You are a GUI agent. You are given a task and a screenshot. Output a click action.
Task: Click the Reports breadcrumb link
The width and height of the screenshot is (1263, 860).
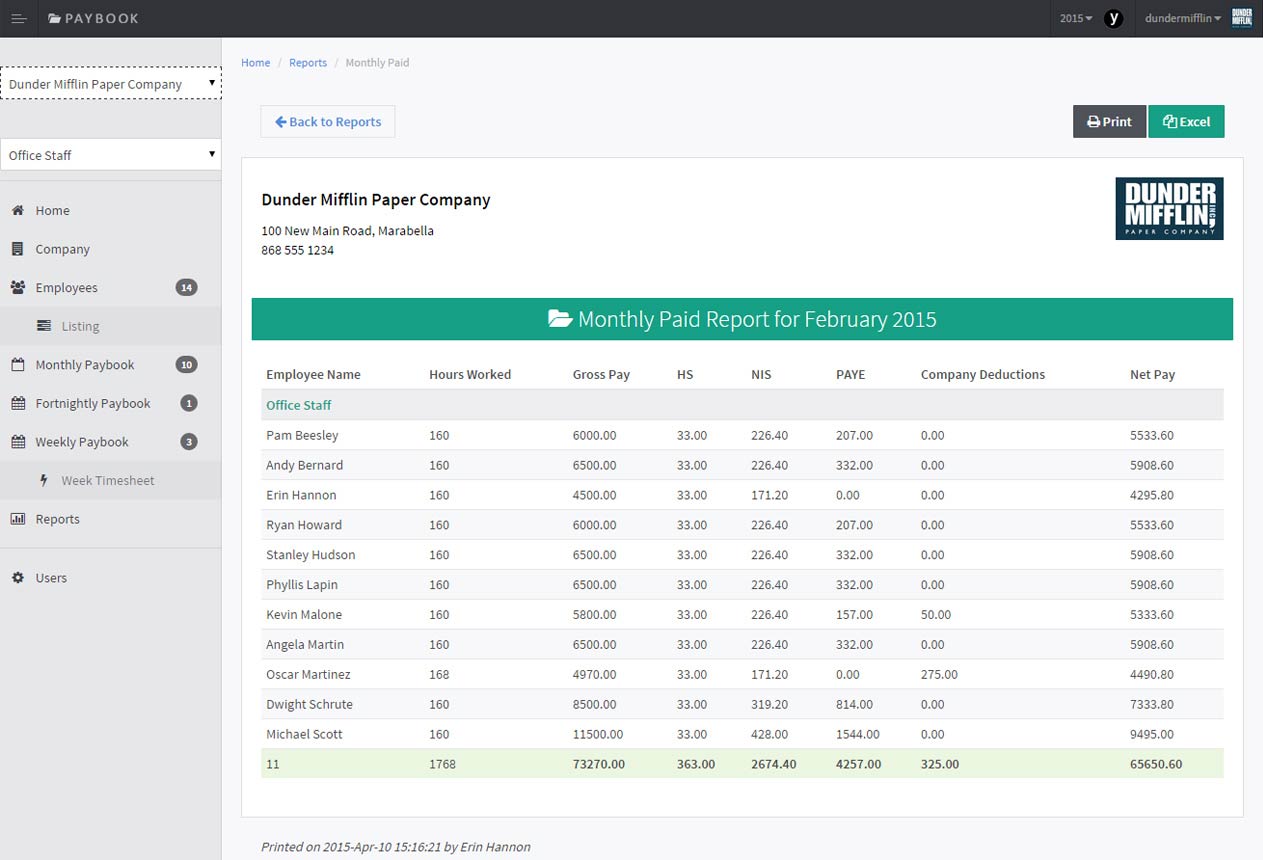click(x=308, y=62)
